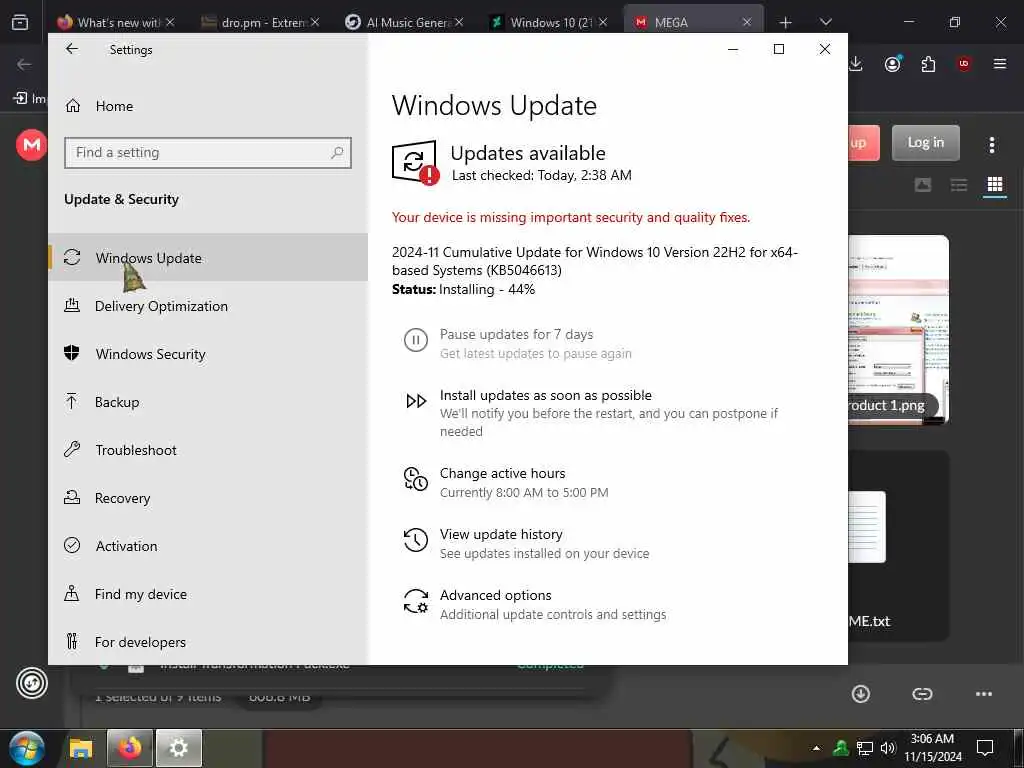Open the Firefox account icon
Viewport: 1024px width, 768px height.
pos(893,63)
